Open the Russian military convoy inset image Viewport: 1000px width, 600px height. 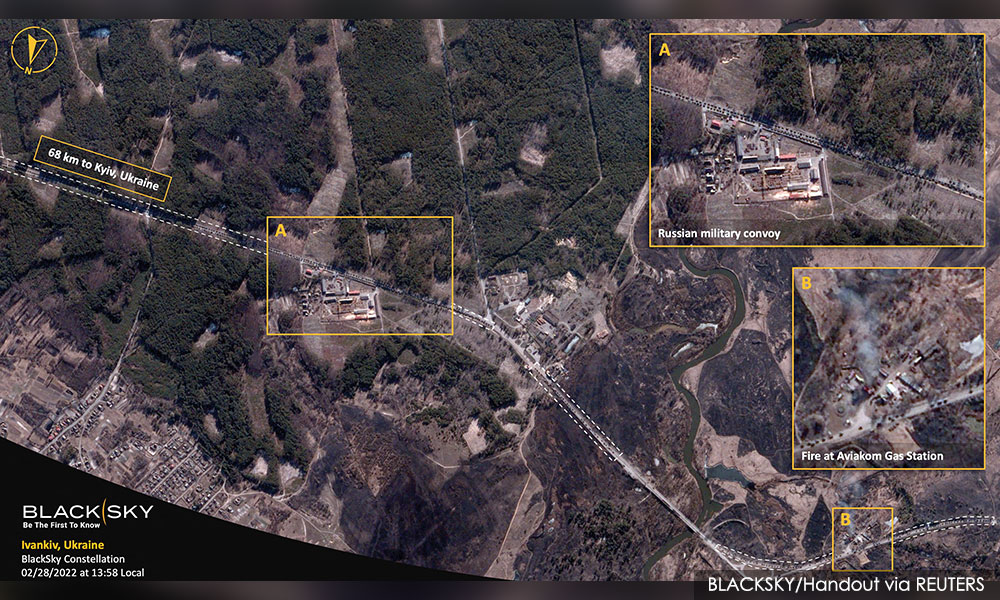817,140
